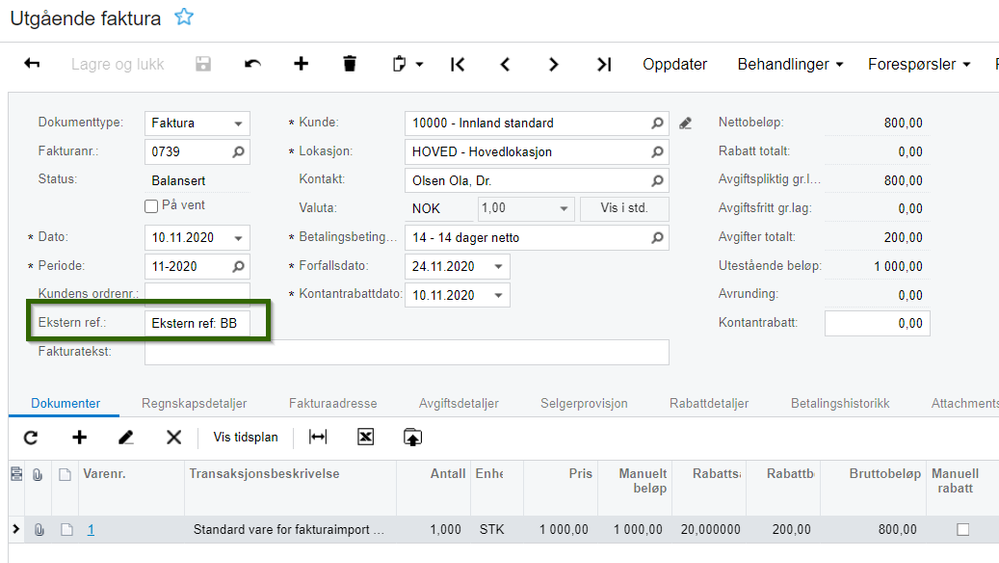This screenshot has height=563, width=999.
Task: Click the fit-to-width columns icon
Action: (x=318, y=437)
